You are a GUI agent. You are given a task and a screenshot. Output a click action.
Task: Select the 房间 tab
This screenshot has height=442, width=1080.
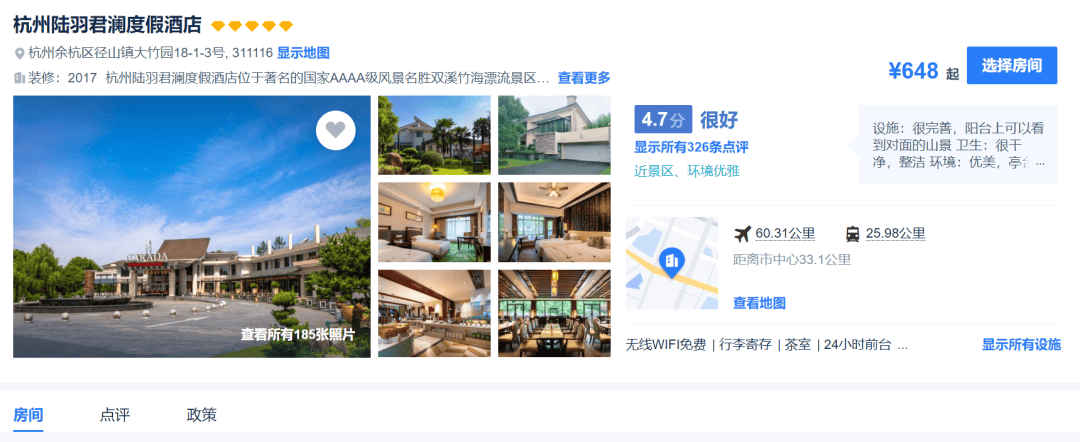tap(28, 415)
